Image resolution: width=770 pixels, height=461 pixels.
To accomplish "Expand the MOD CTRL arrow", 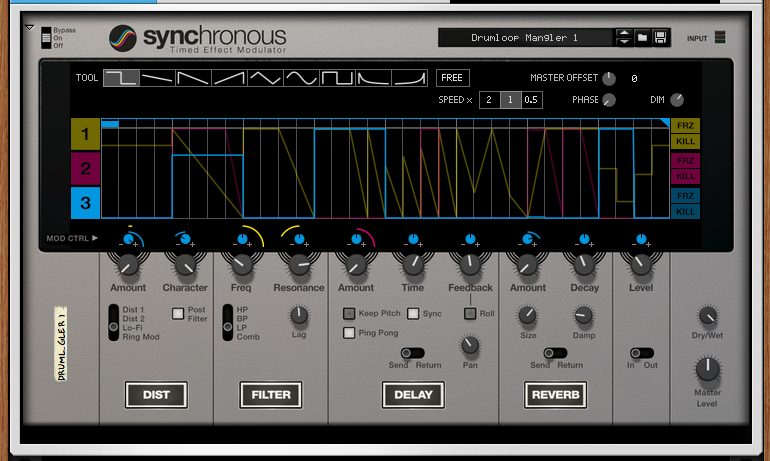I will click(x=95, y=238).
